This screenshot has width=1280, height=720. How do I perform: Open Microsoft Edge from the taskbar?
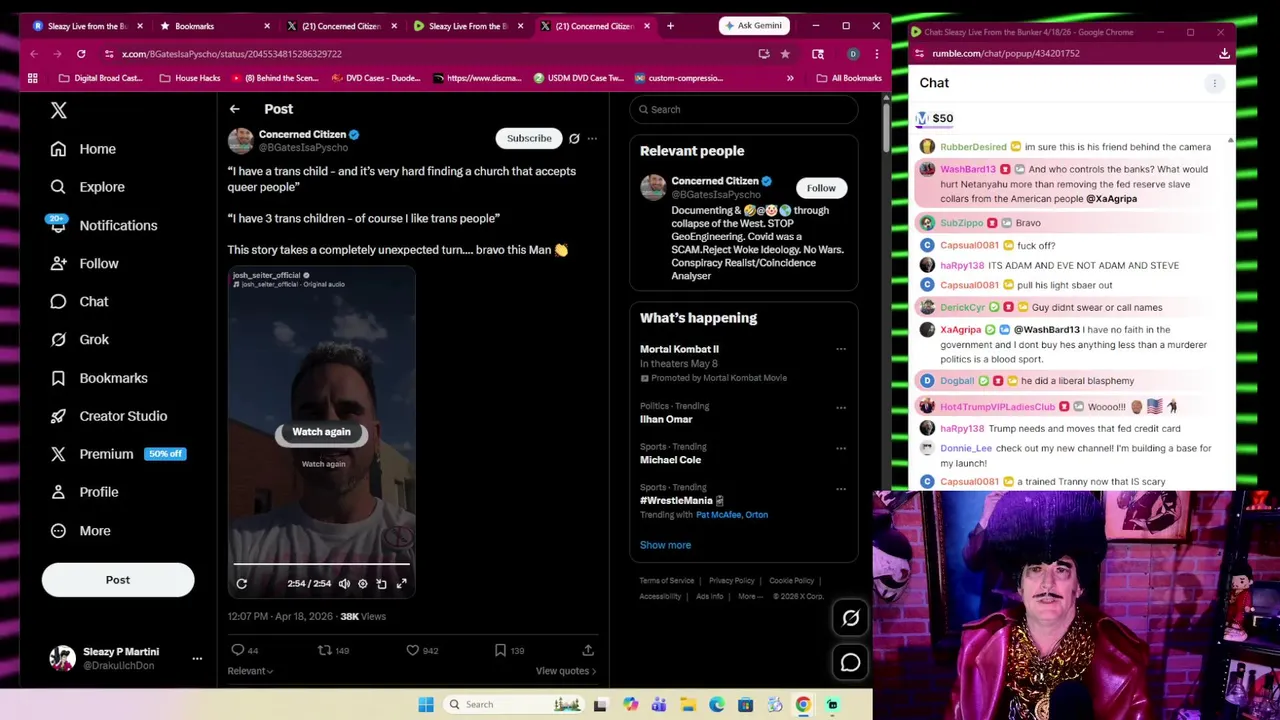point(717,705)
